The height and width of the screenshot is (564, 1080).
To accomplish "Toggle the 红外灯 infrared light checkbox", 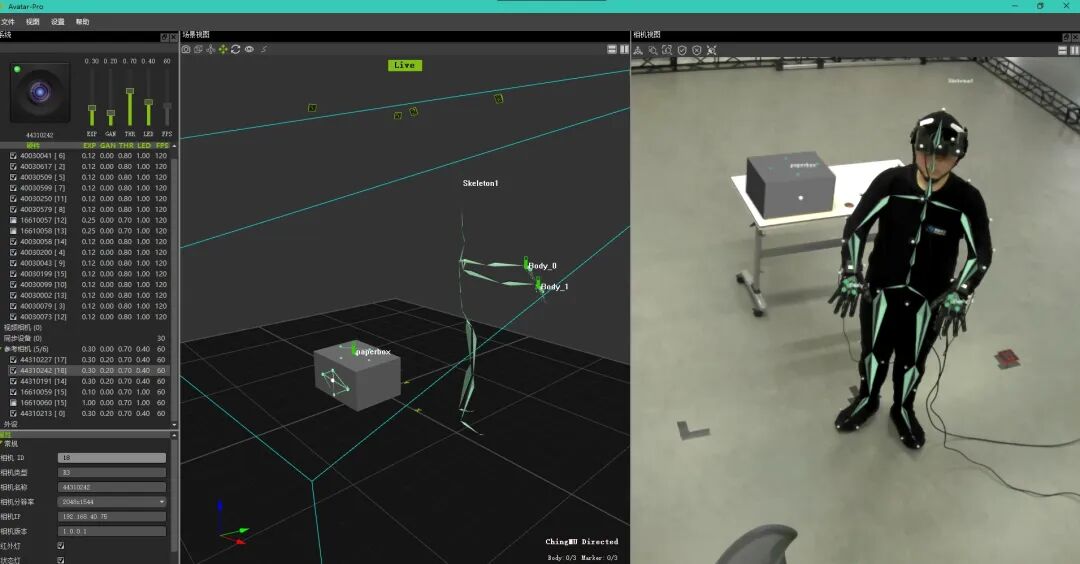I will coord(61,546).
